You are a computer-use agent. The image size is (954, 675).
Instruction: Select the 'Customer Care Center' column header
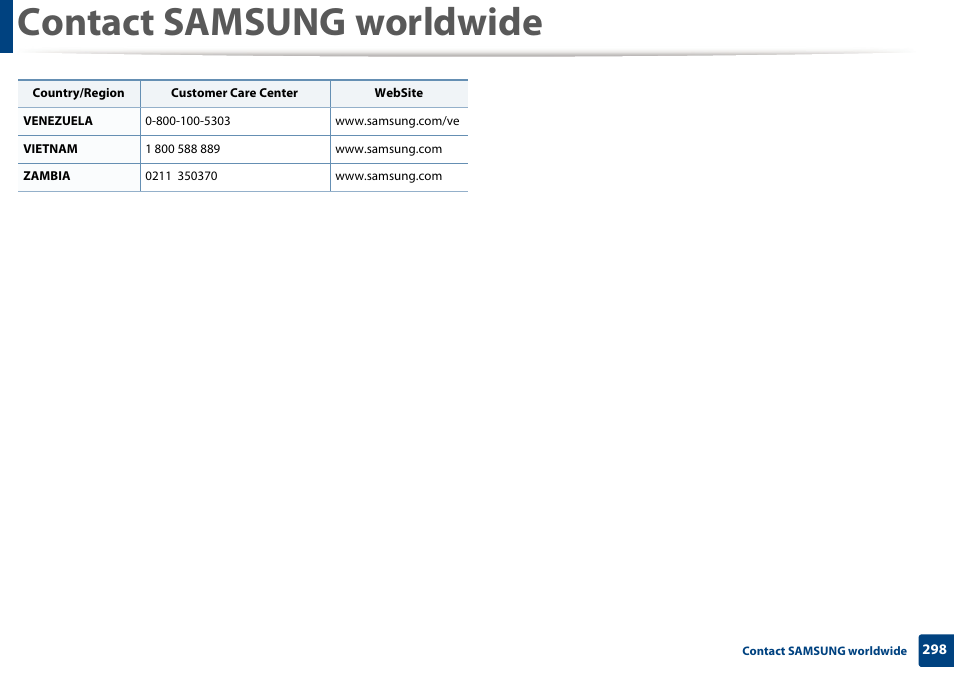234,93
